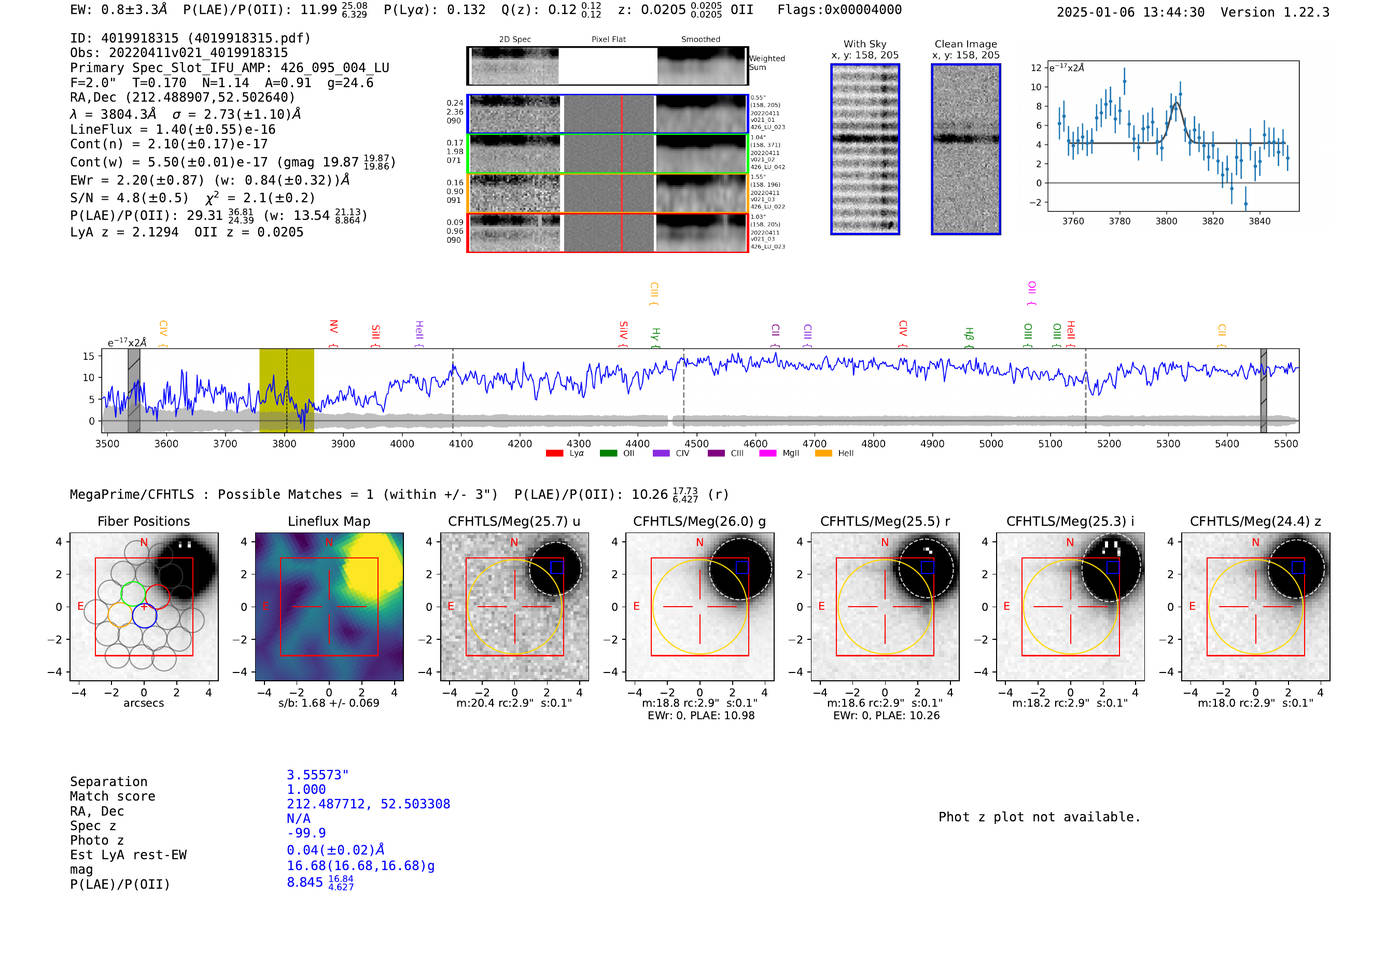Click the Primary Spec_Slot_IFU_AMP: 426_095_004_LU line

(x=230, y=68)
